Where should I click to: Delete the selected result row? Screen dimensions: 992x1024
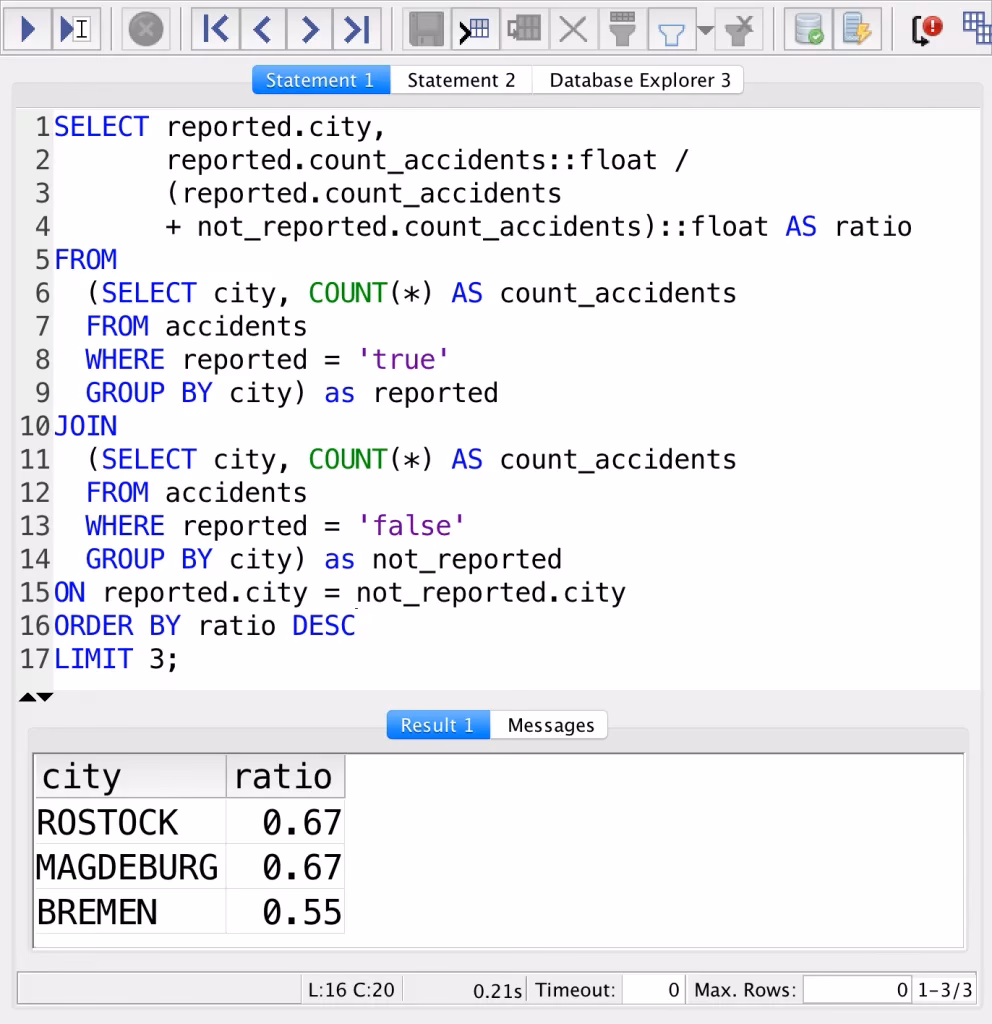click(x=573, y=29)
